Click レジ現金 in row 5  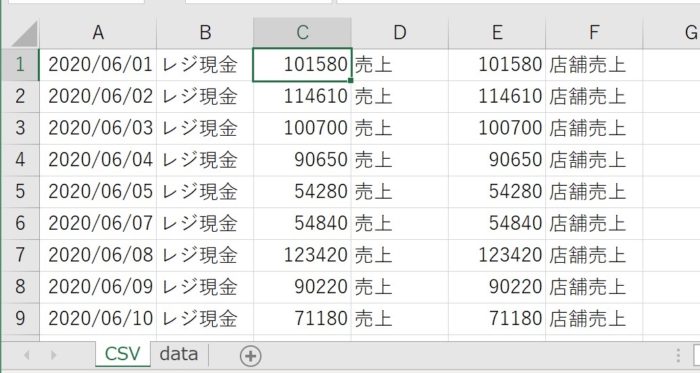[205, 191]
